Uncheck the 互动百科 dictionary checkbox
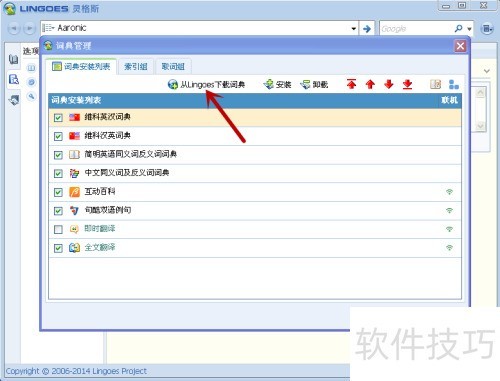500x381 pixels. pos(58,192)
